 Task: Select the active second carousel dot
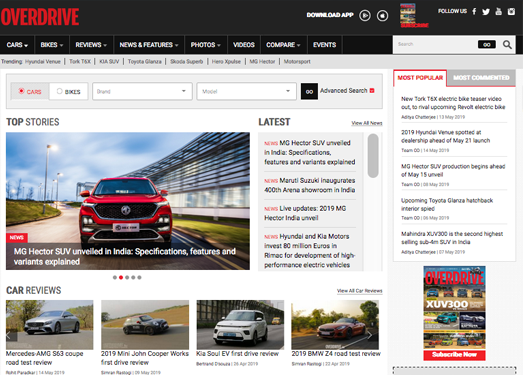click(x=121, y=277)
